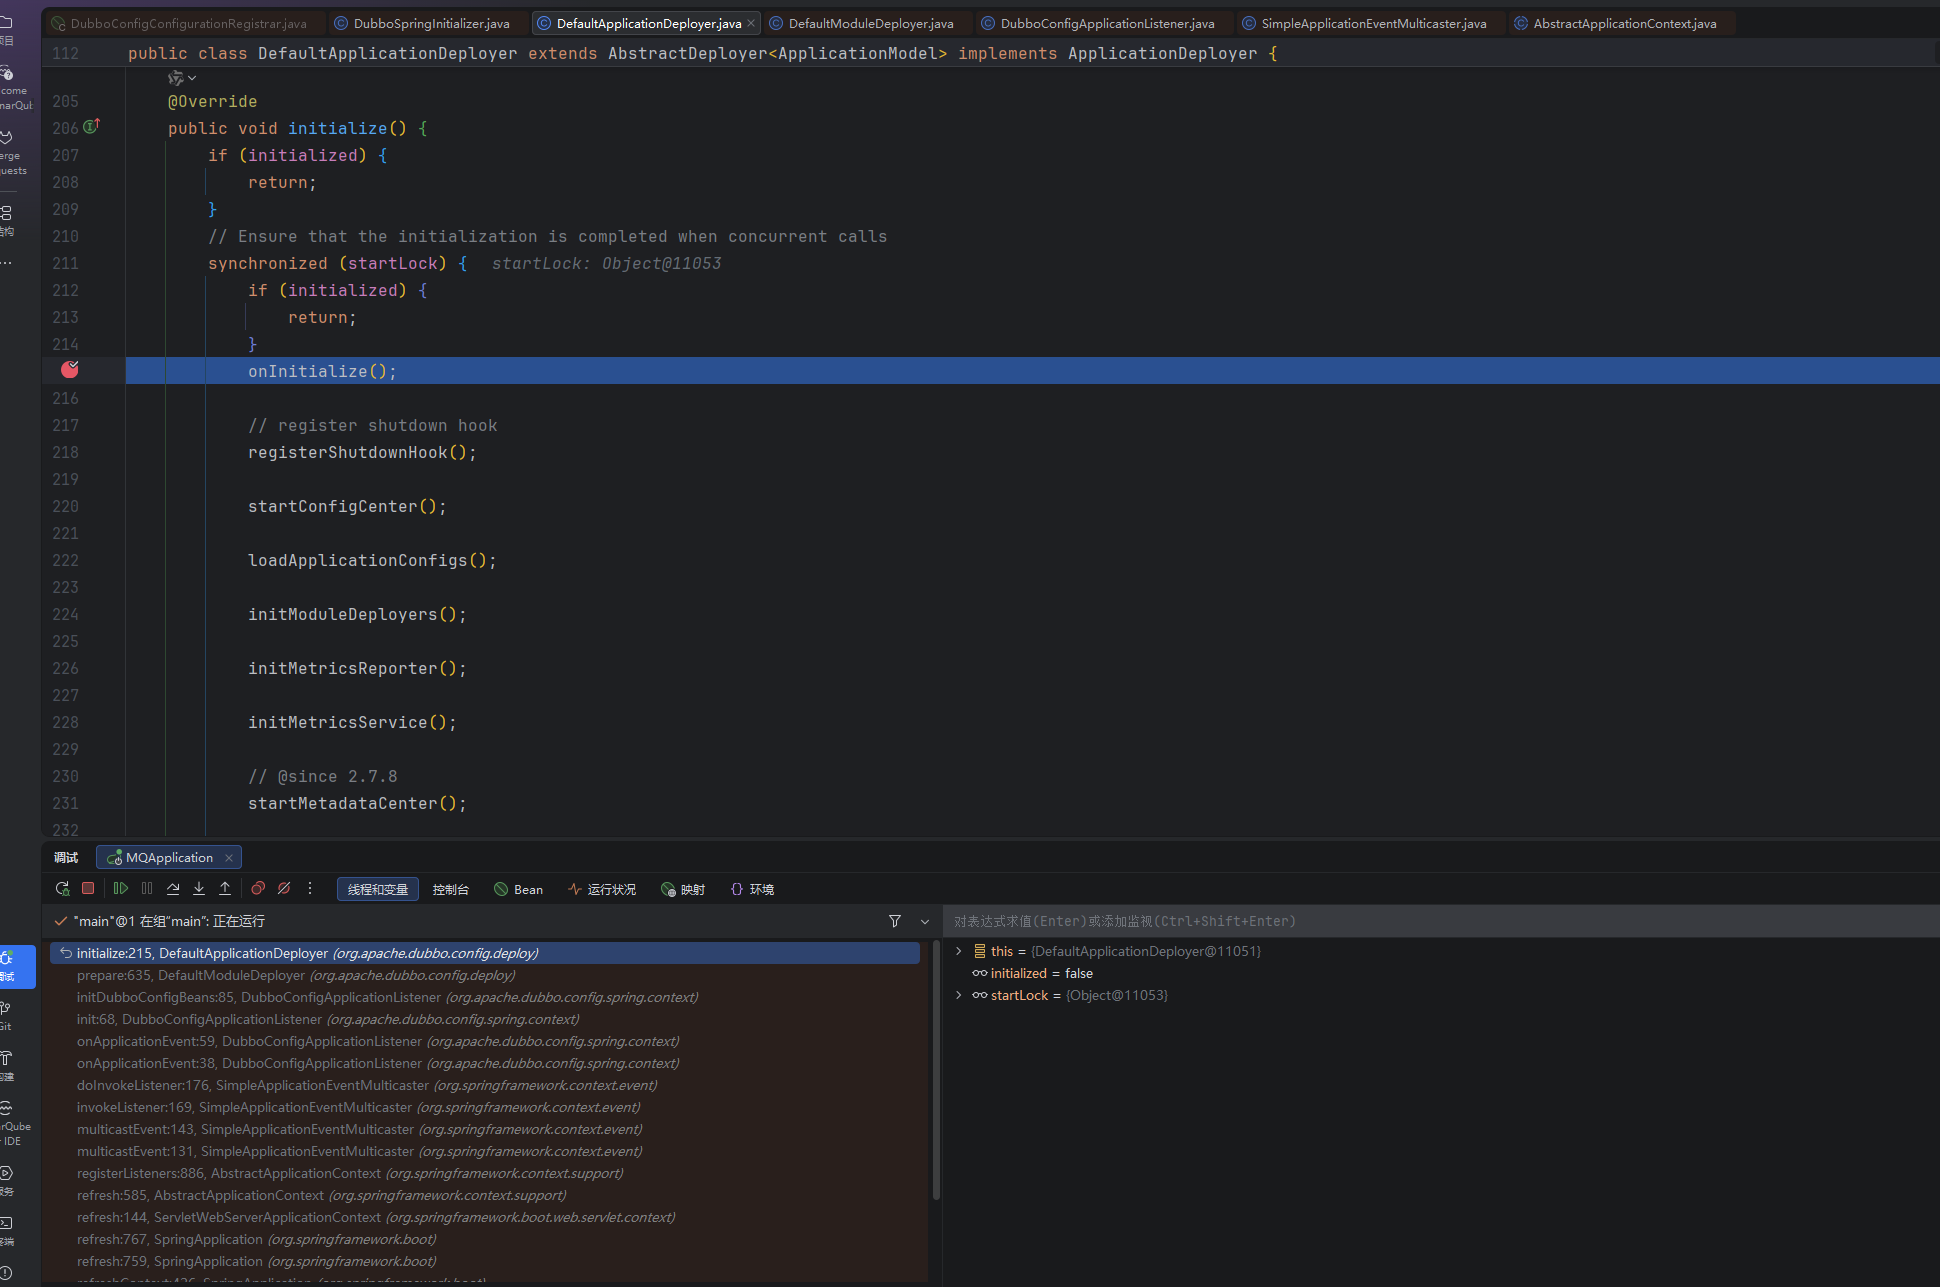The image size is (1940, 1287).
Task: Click the Rerun debug icon
Action: pos(62,888)
